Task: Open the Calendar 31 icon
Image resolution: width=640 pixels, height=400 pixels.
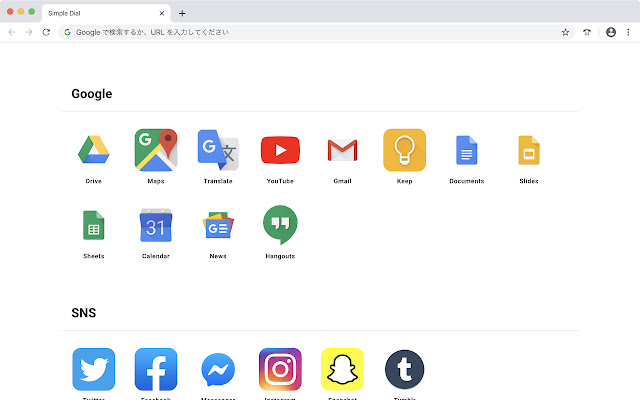Action: coord(156,225)
